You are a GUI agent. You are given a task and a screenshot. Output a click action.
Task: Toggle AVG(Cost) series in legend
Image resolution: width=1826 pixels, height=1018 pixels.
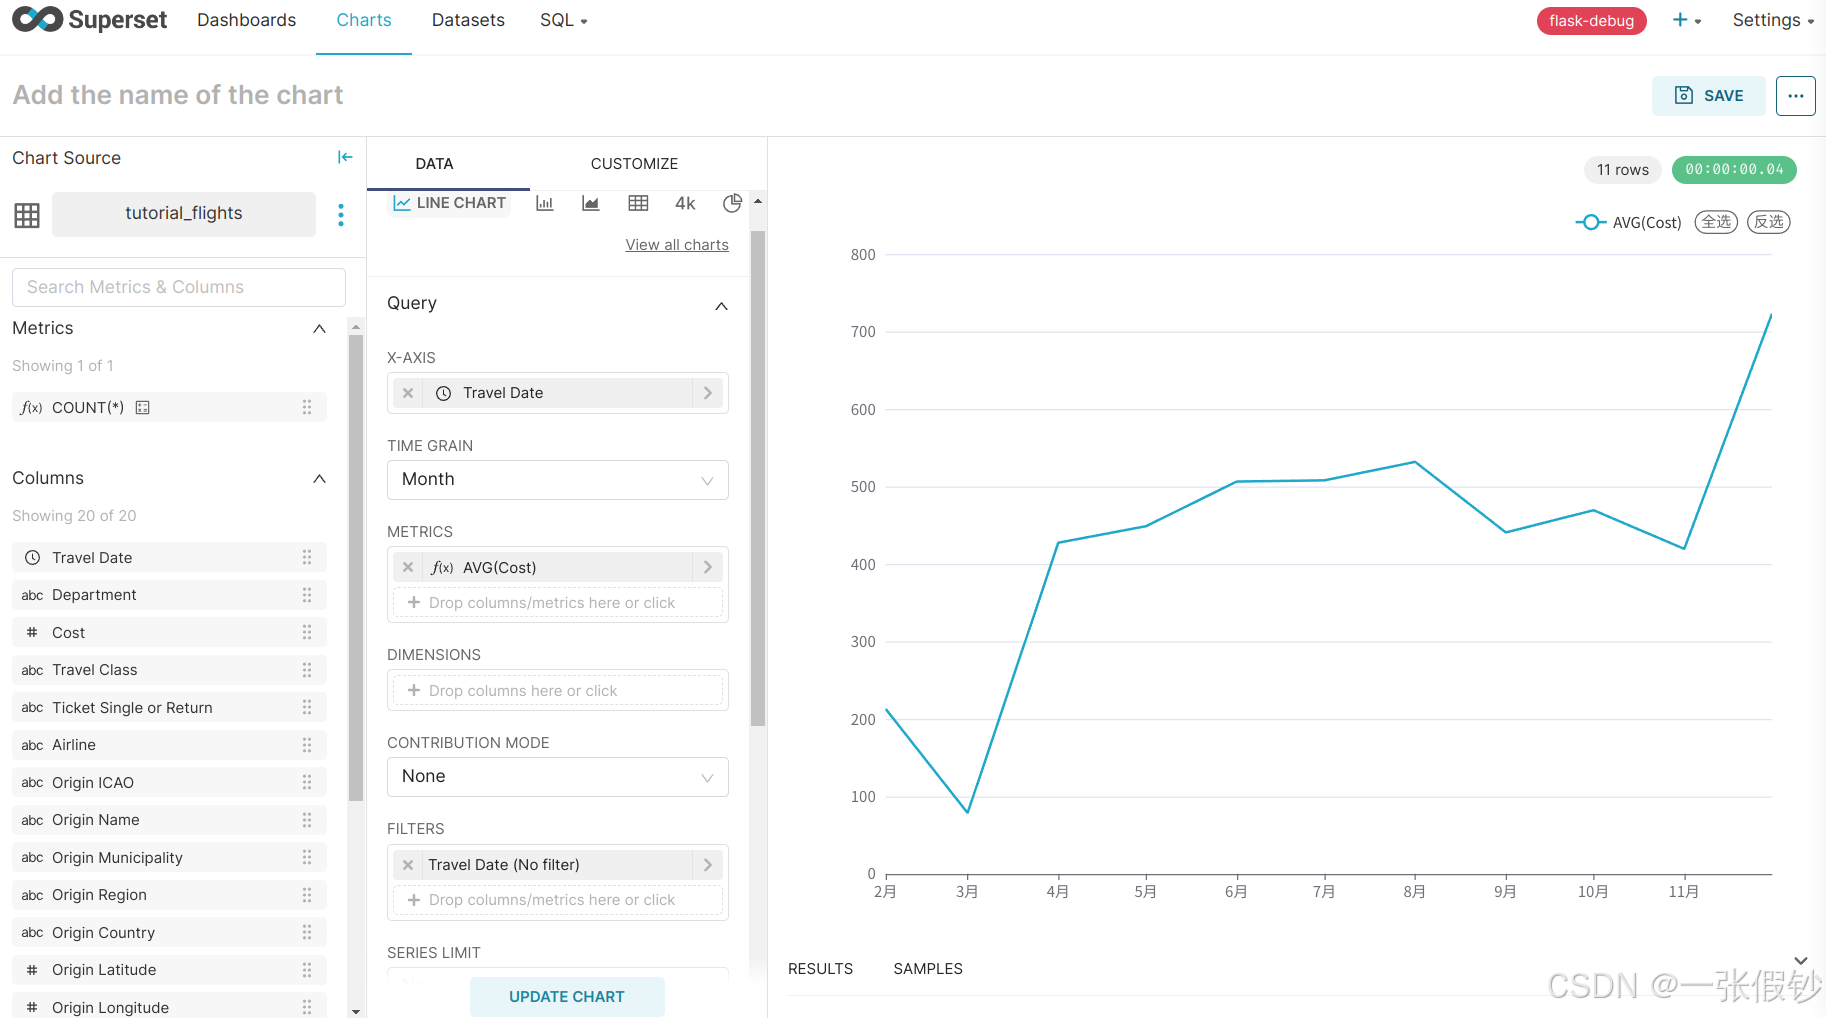pos(1628,222)
